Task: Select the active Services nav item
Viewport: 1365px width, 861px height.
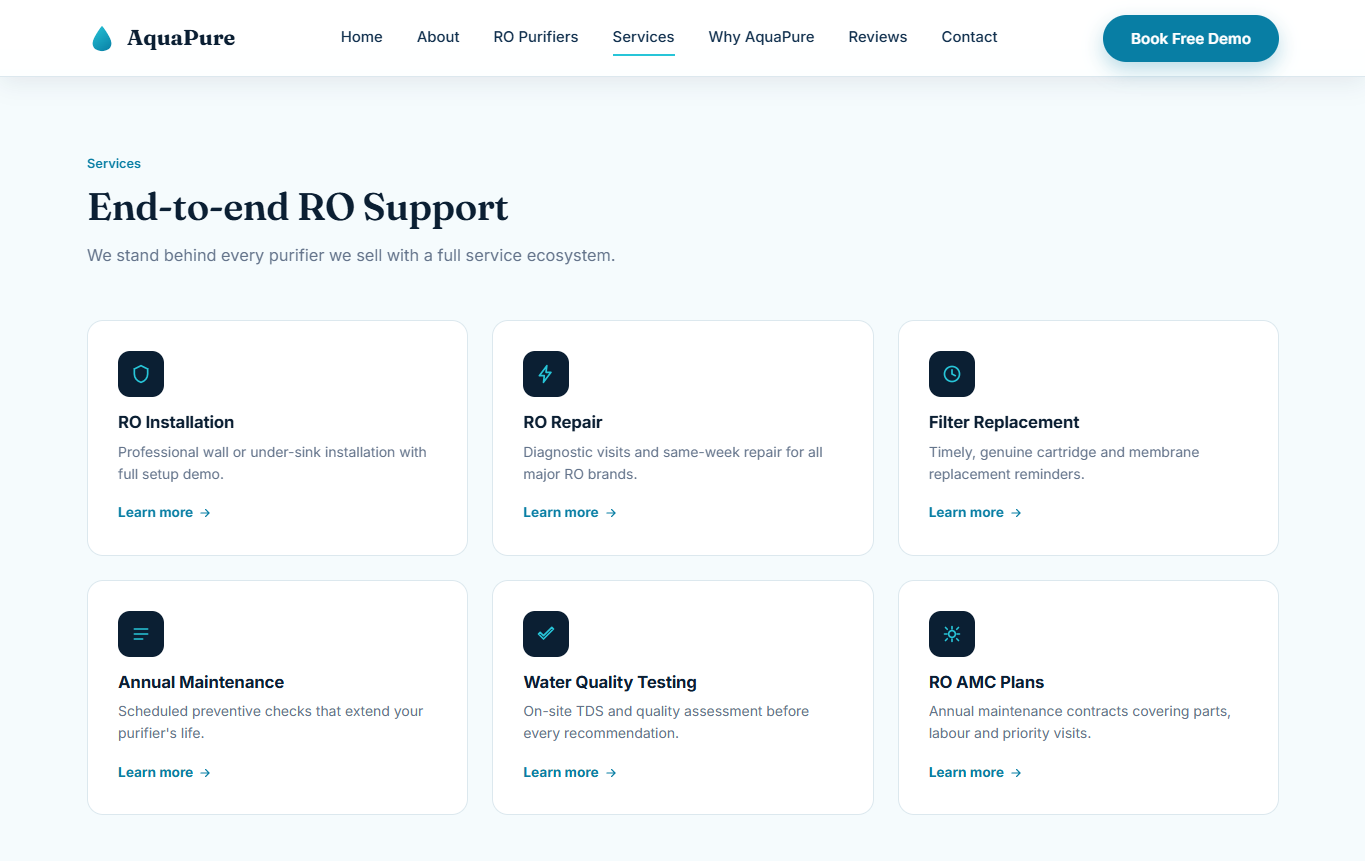Action: (644, 37)
